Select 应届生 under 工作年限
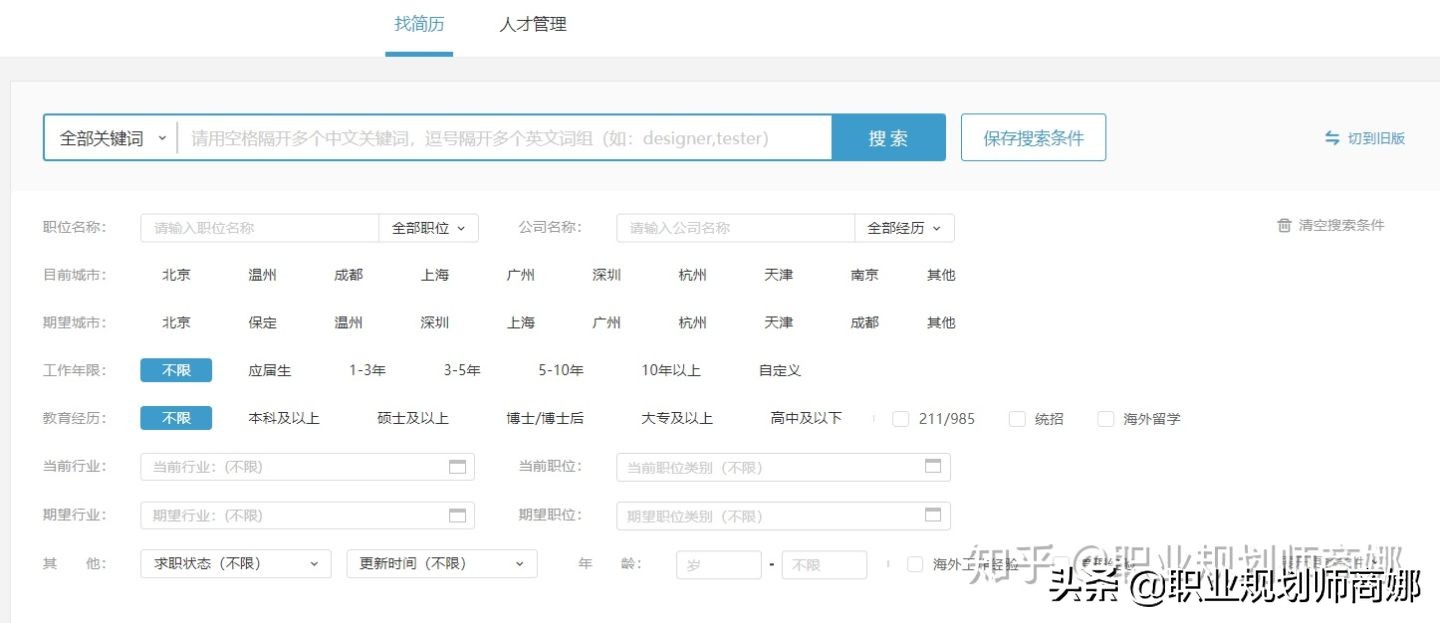The height and width of the screenshot is (623, 1440). point(271,370)
